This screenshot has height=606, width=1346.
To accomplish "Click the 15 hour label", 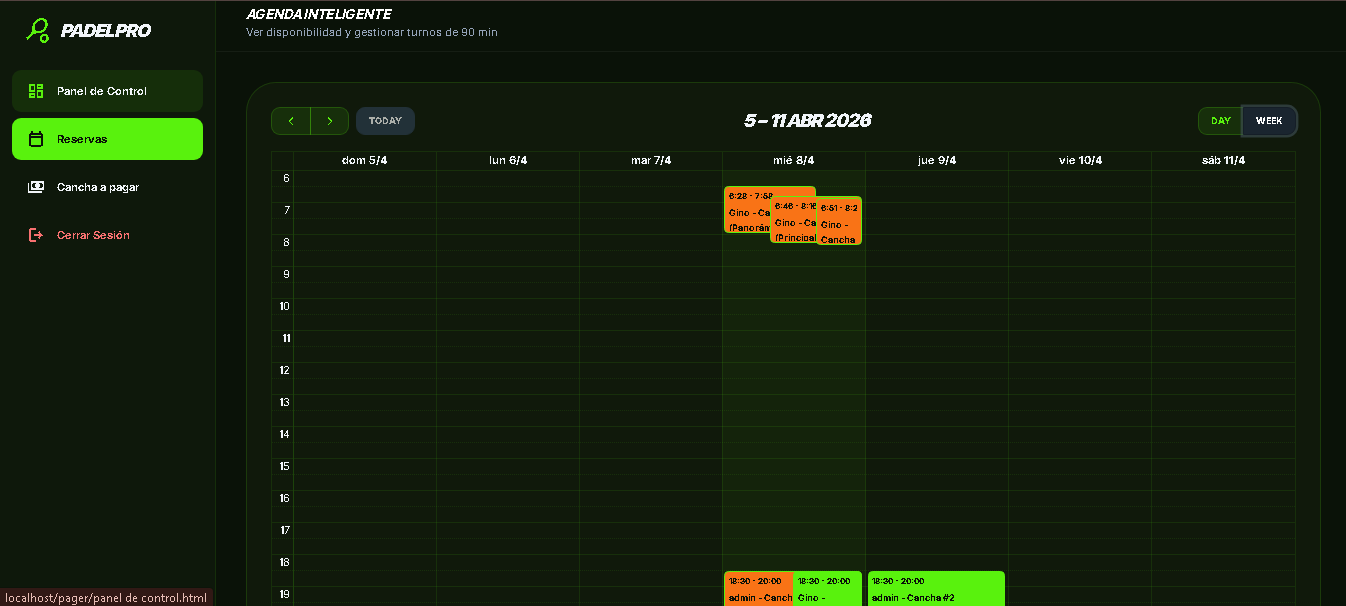I will point(285,466).
